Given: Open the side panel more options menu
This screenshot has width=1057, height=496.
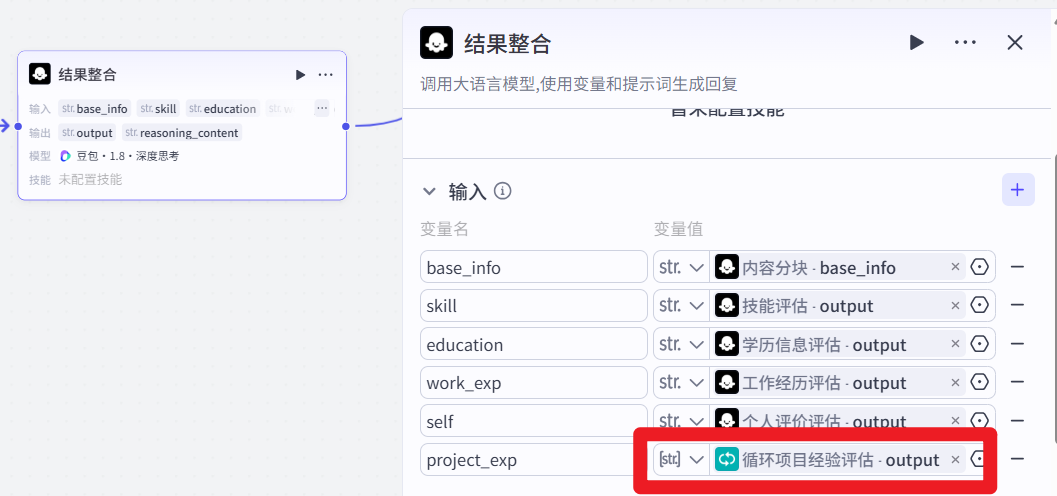Looking at the screenshot, I should (x=965, y=43).
